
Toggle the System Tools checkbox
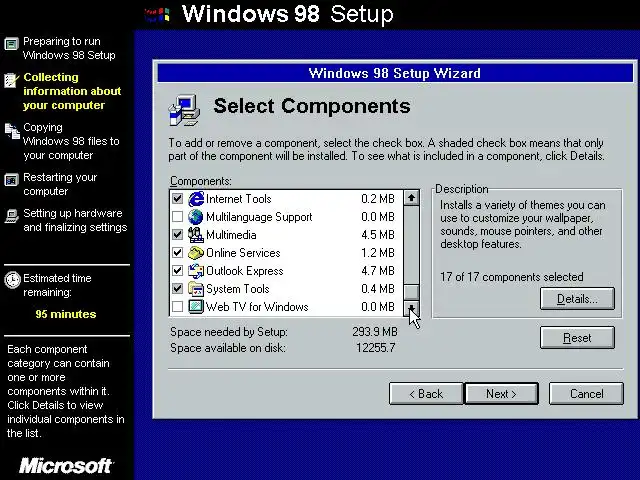(x=177, y=289)
